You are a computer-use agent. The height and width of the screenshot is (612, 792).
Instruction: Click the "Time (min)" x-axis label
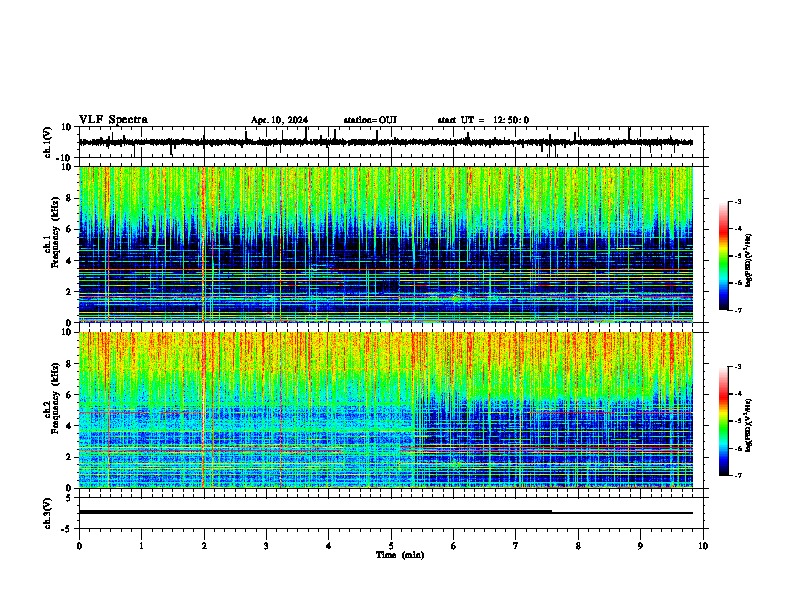pyautogui.click(x=400, y=555)
